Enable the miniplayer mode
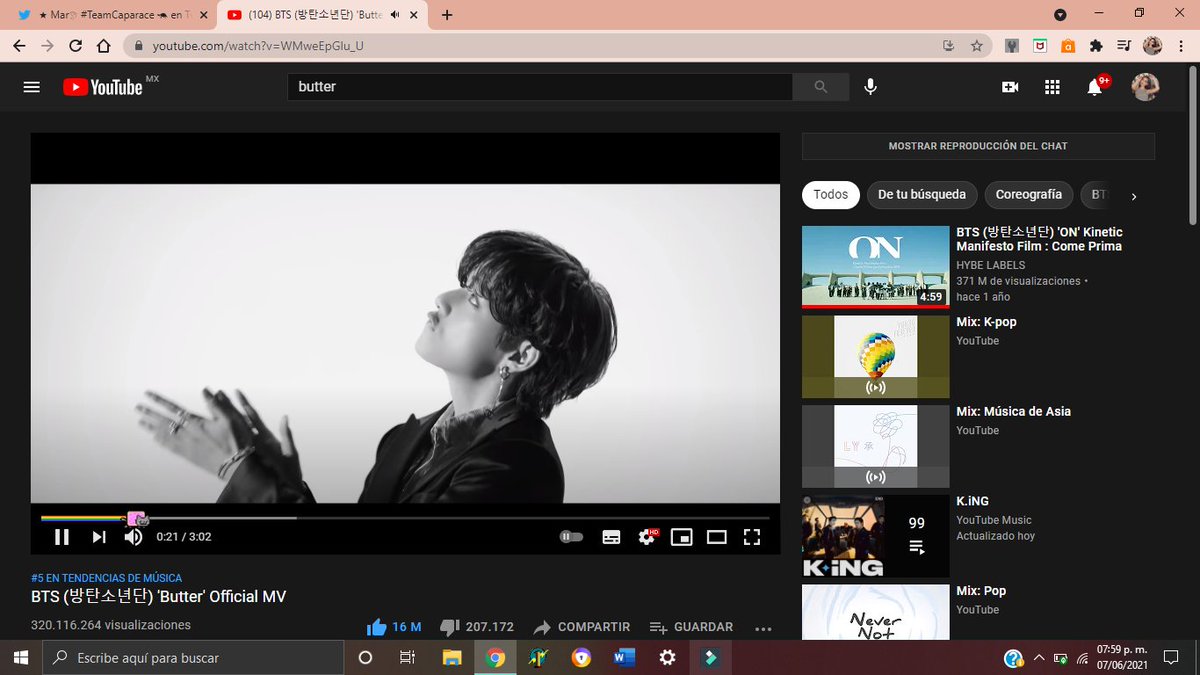Image resolution: width=1200 pixels, height=675 pixels. pyautogui.click(x=682, y=537)
